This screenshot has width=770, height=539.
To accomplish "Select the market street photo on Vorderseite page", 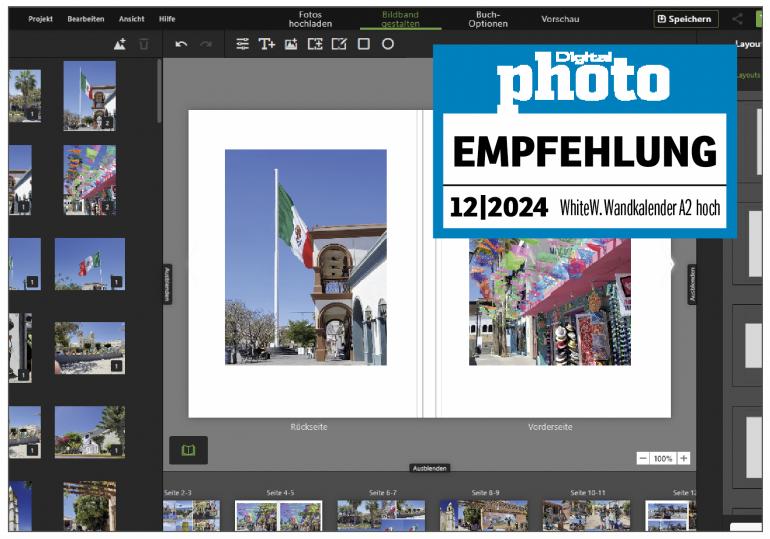I will [x=550, y=301].
